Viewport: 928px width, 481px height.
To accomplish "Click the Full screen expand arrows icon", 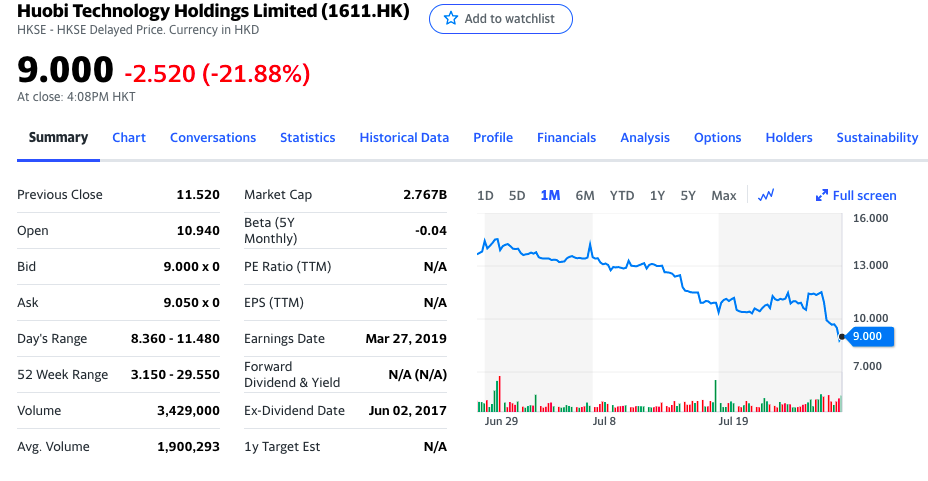I will click(821, 195).
